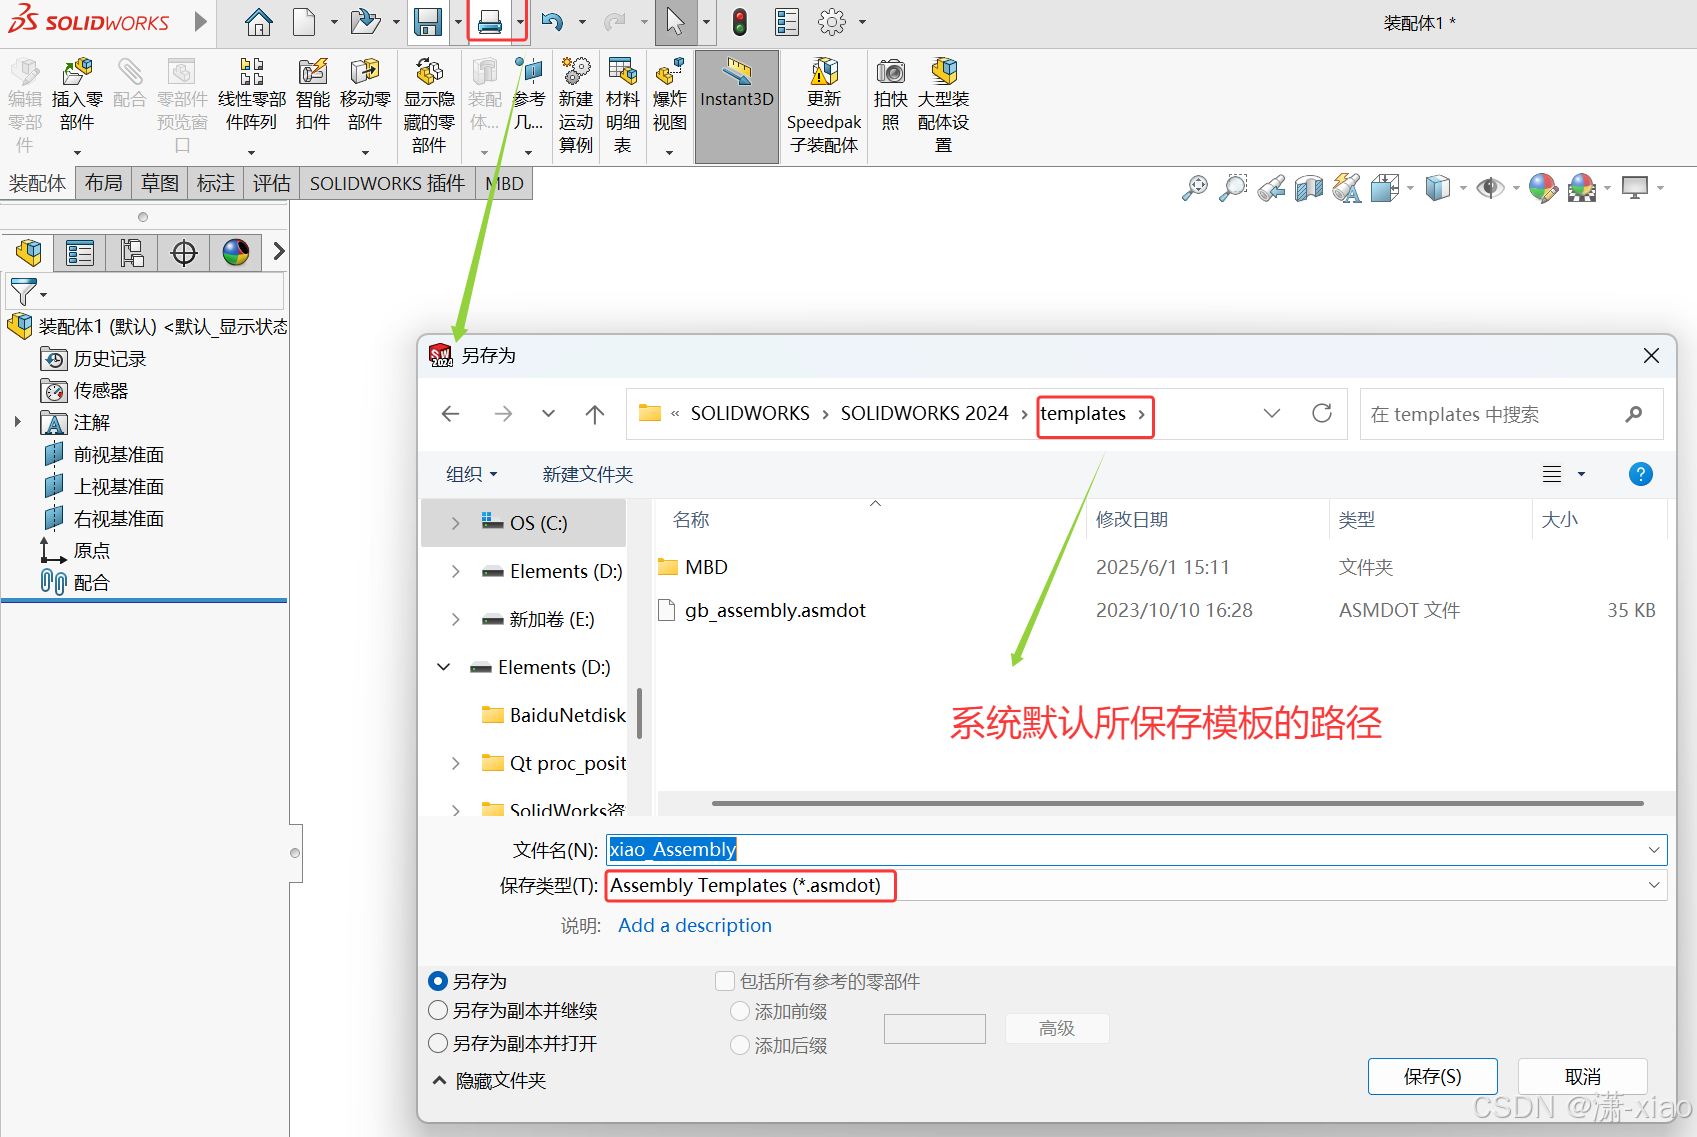Viewport: 1697px width, 1137px height.
Task: Open the Home icon in the top toolbar
Action: click(259, 22)
